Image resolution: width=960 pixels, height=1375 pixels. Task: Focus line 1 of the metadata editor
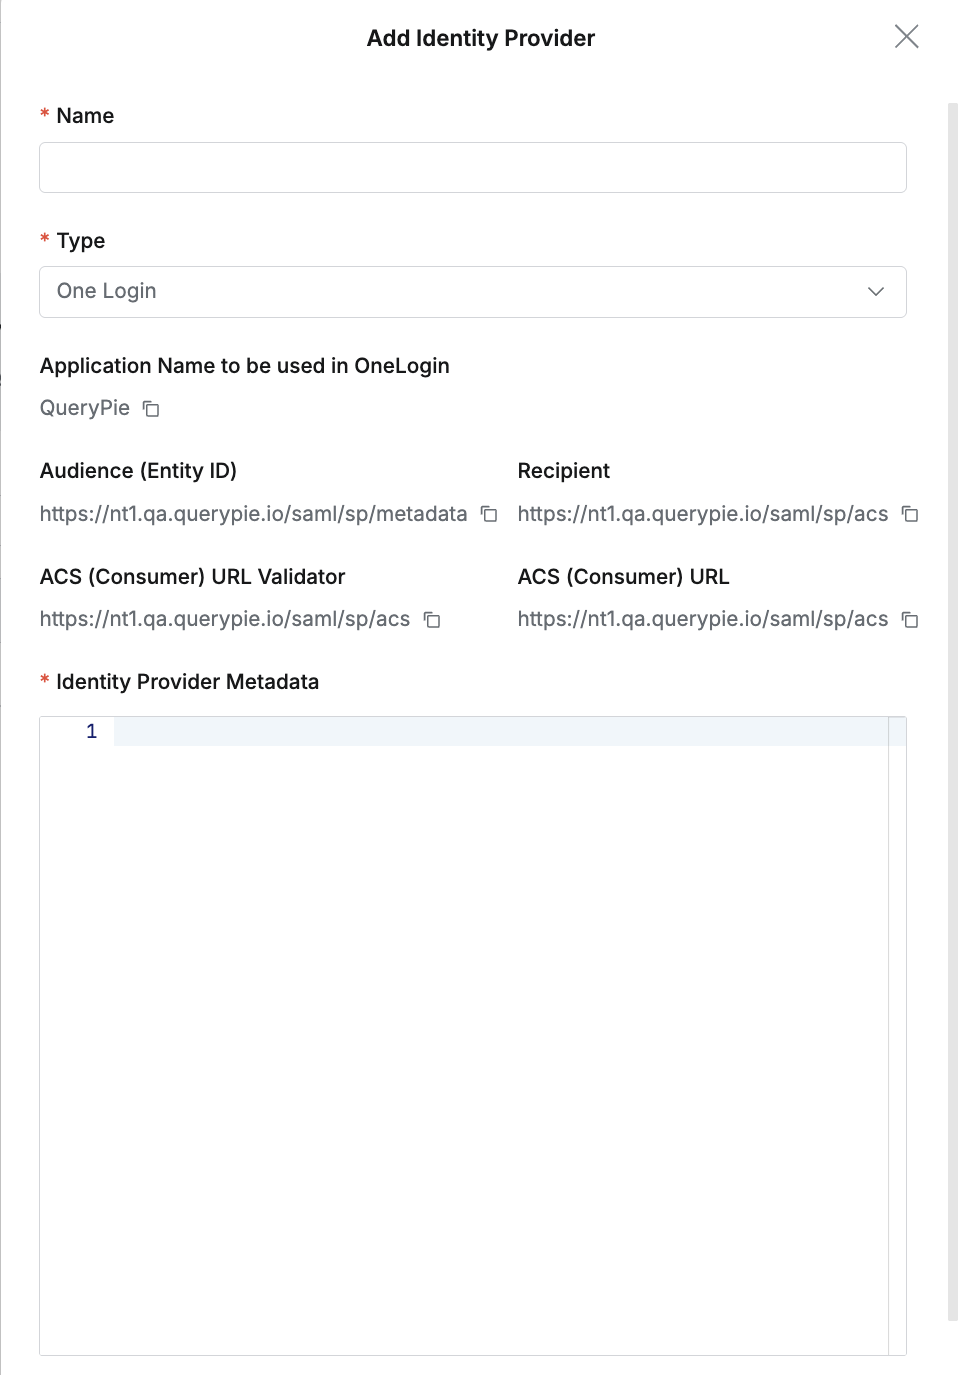[500, 732]
